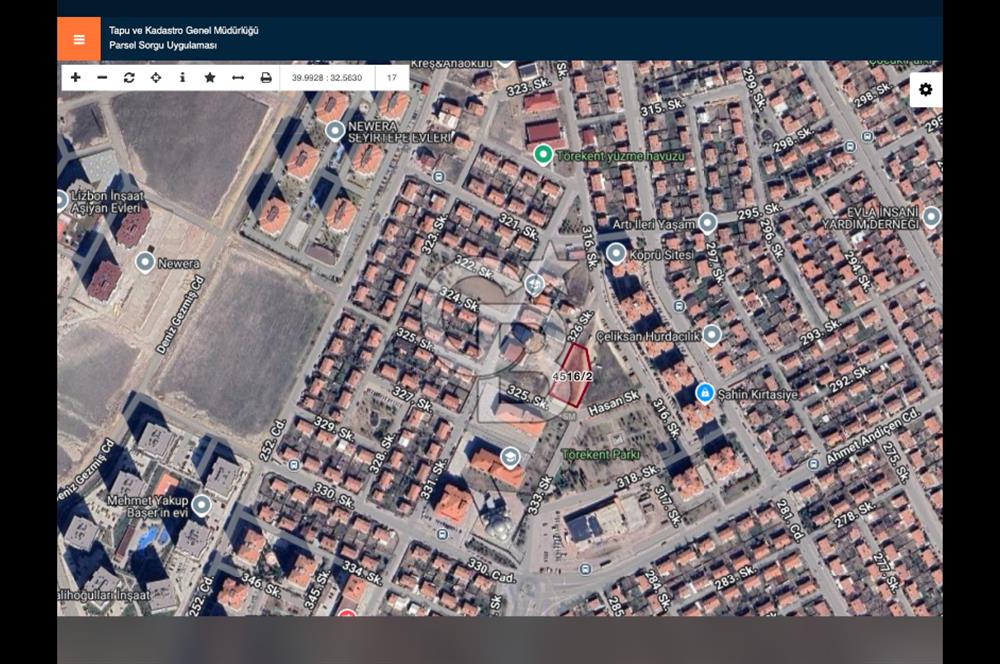Activate the crosshair locate tool
The height and width of the screenshot is (664, 1000).
point(156,77)
